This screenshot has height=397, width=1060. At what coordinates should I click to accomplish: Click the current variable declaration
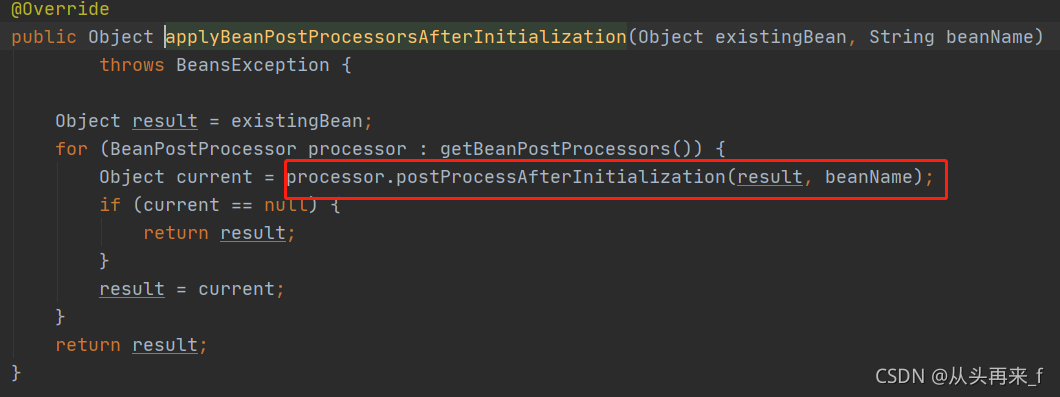pos(209,177)
